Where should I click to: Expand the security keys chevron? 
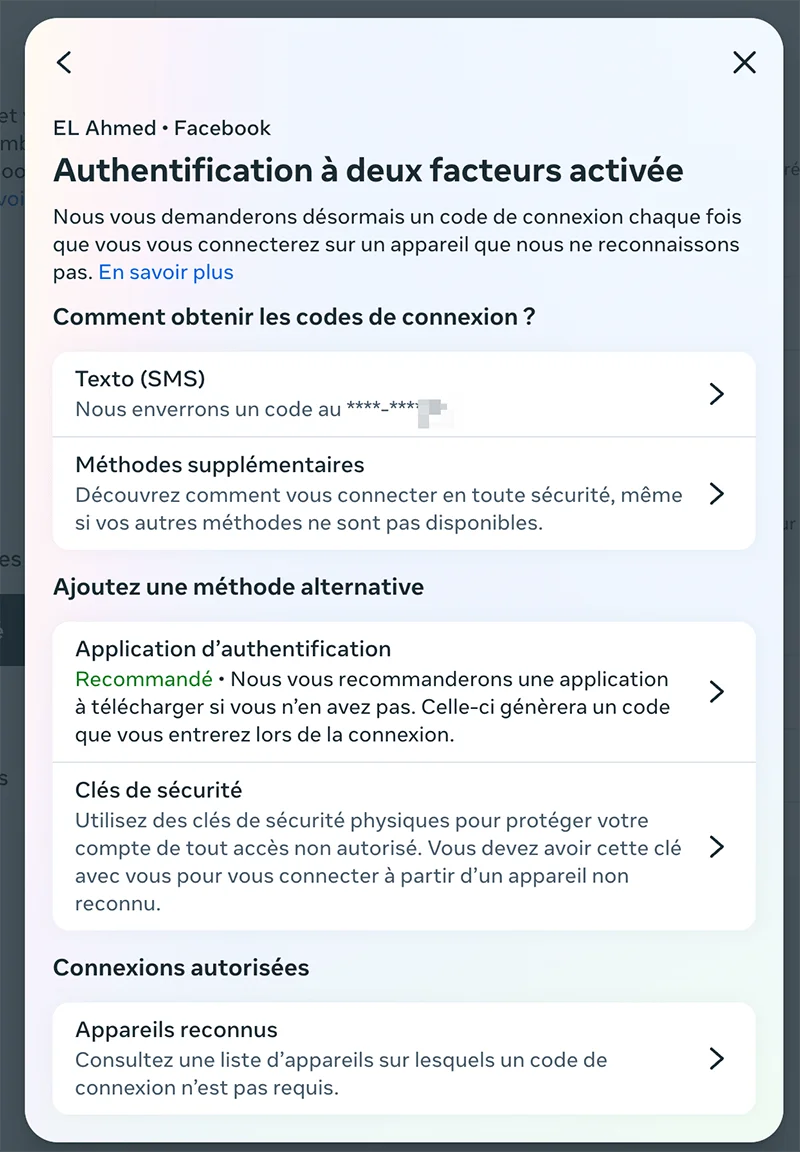click(716, 847)
